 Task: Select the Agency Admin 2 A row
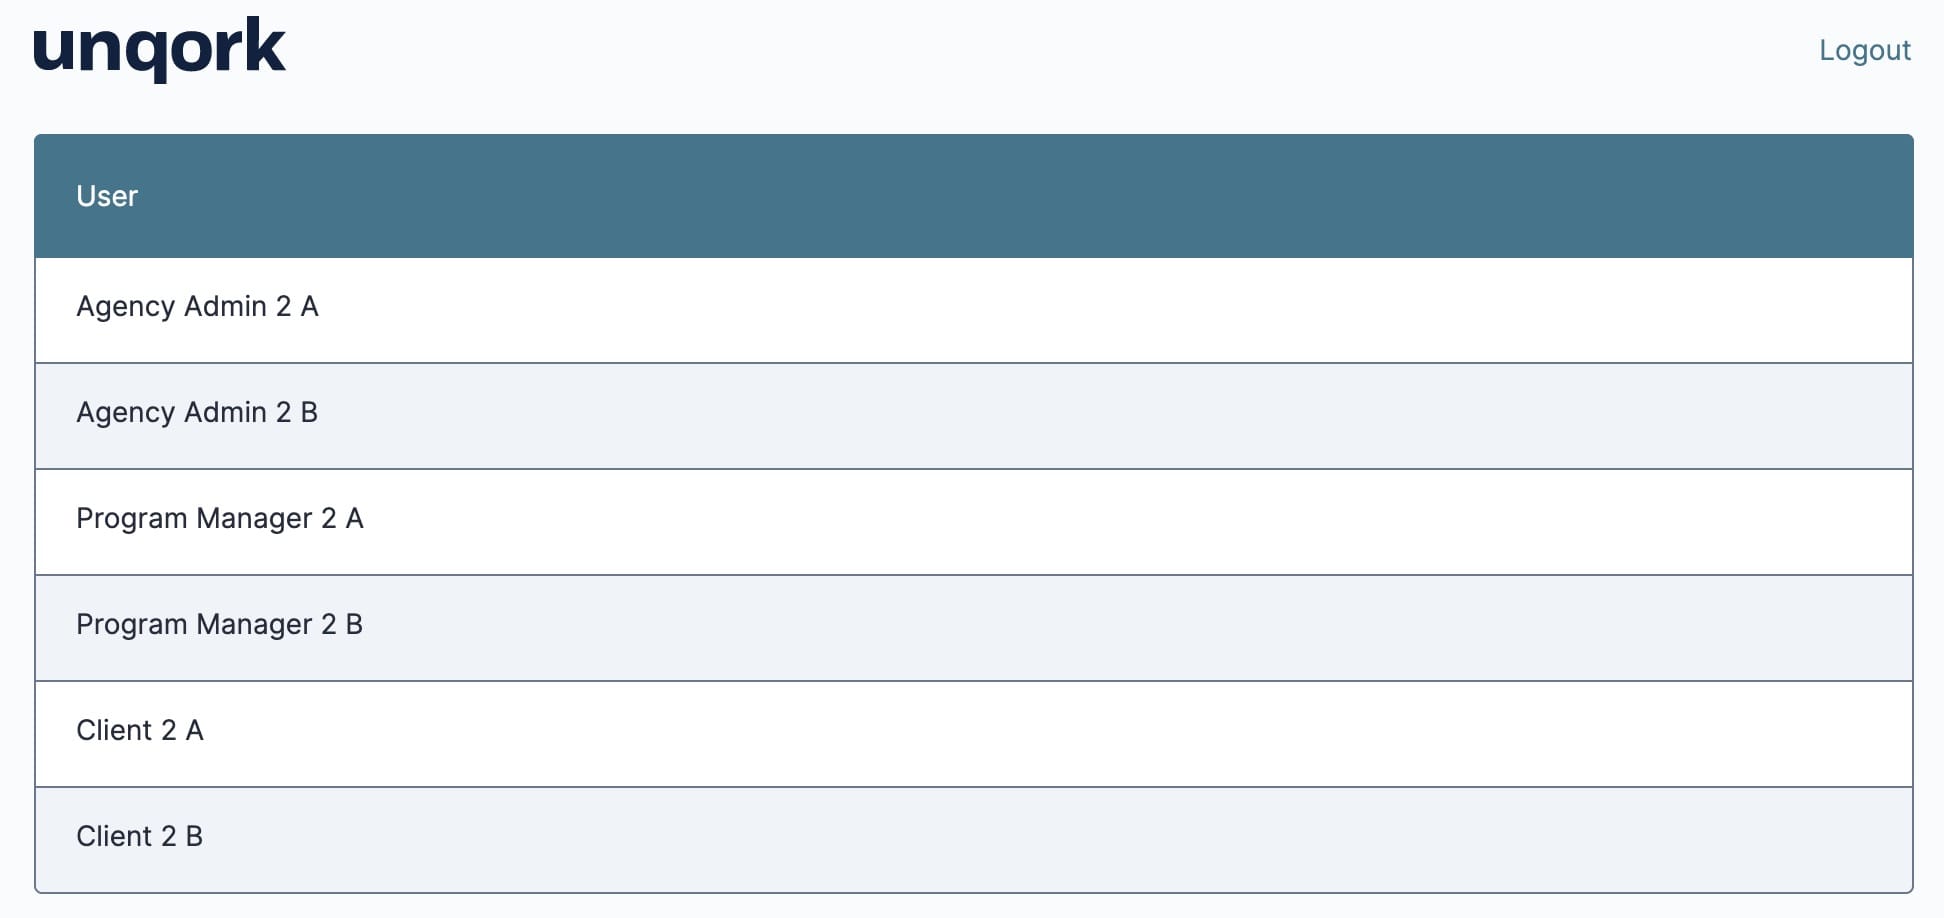point(974,310)
